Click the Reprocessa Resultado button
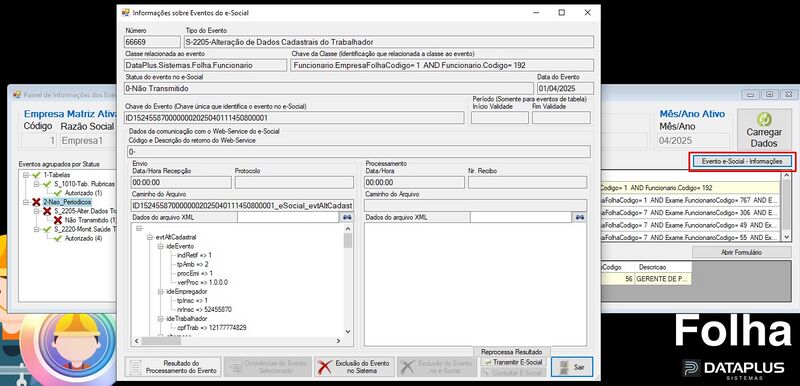 512,352
